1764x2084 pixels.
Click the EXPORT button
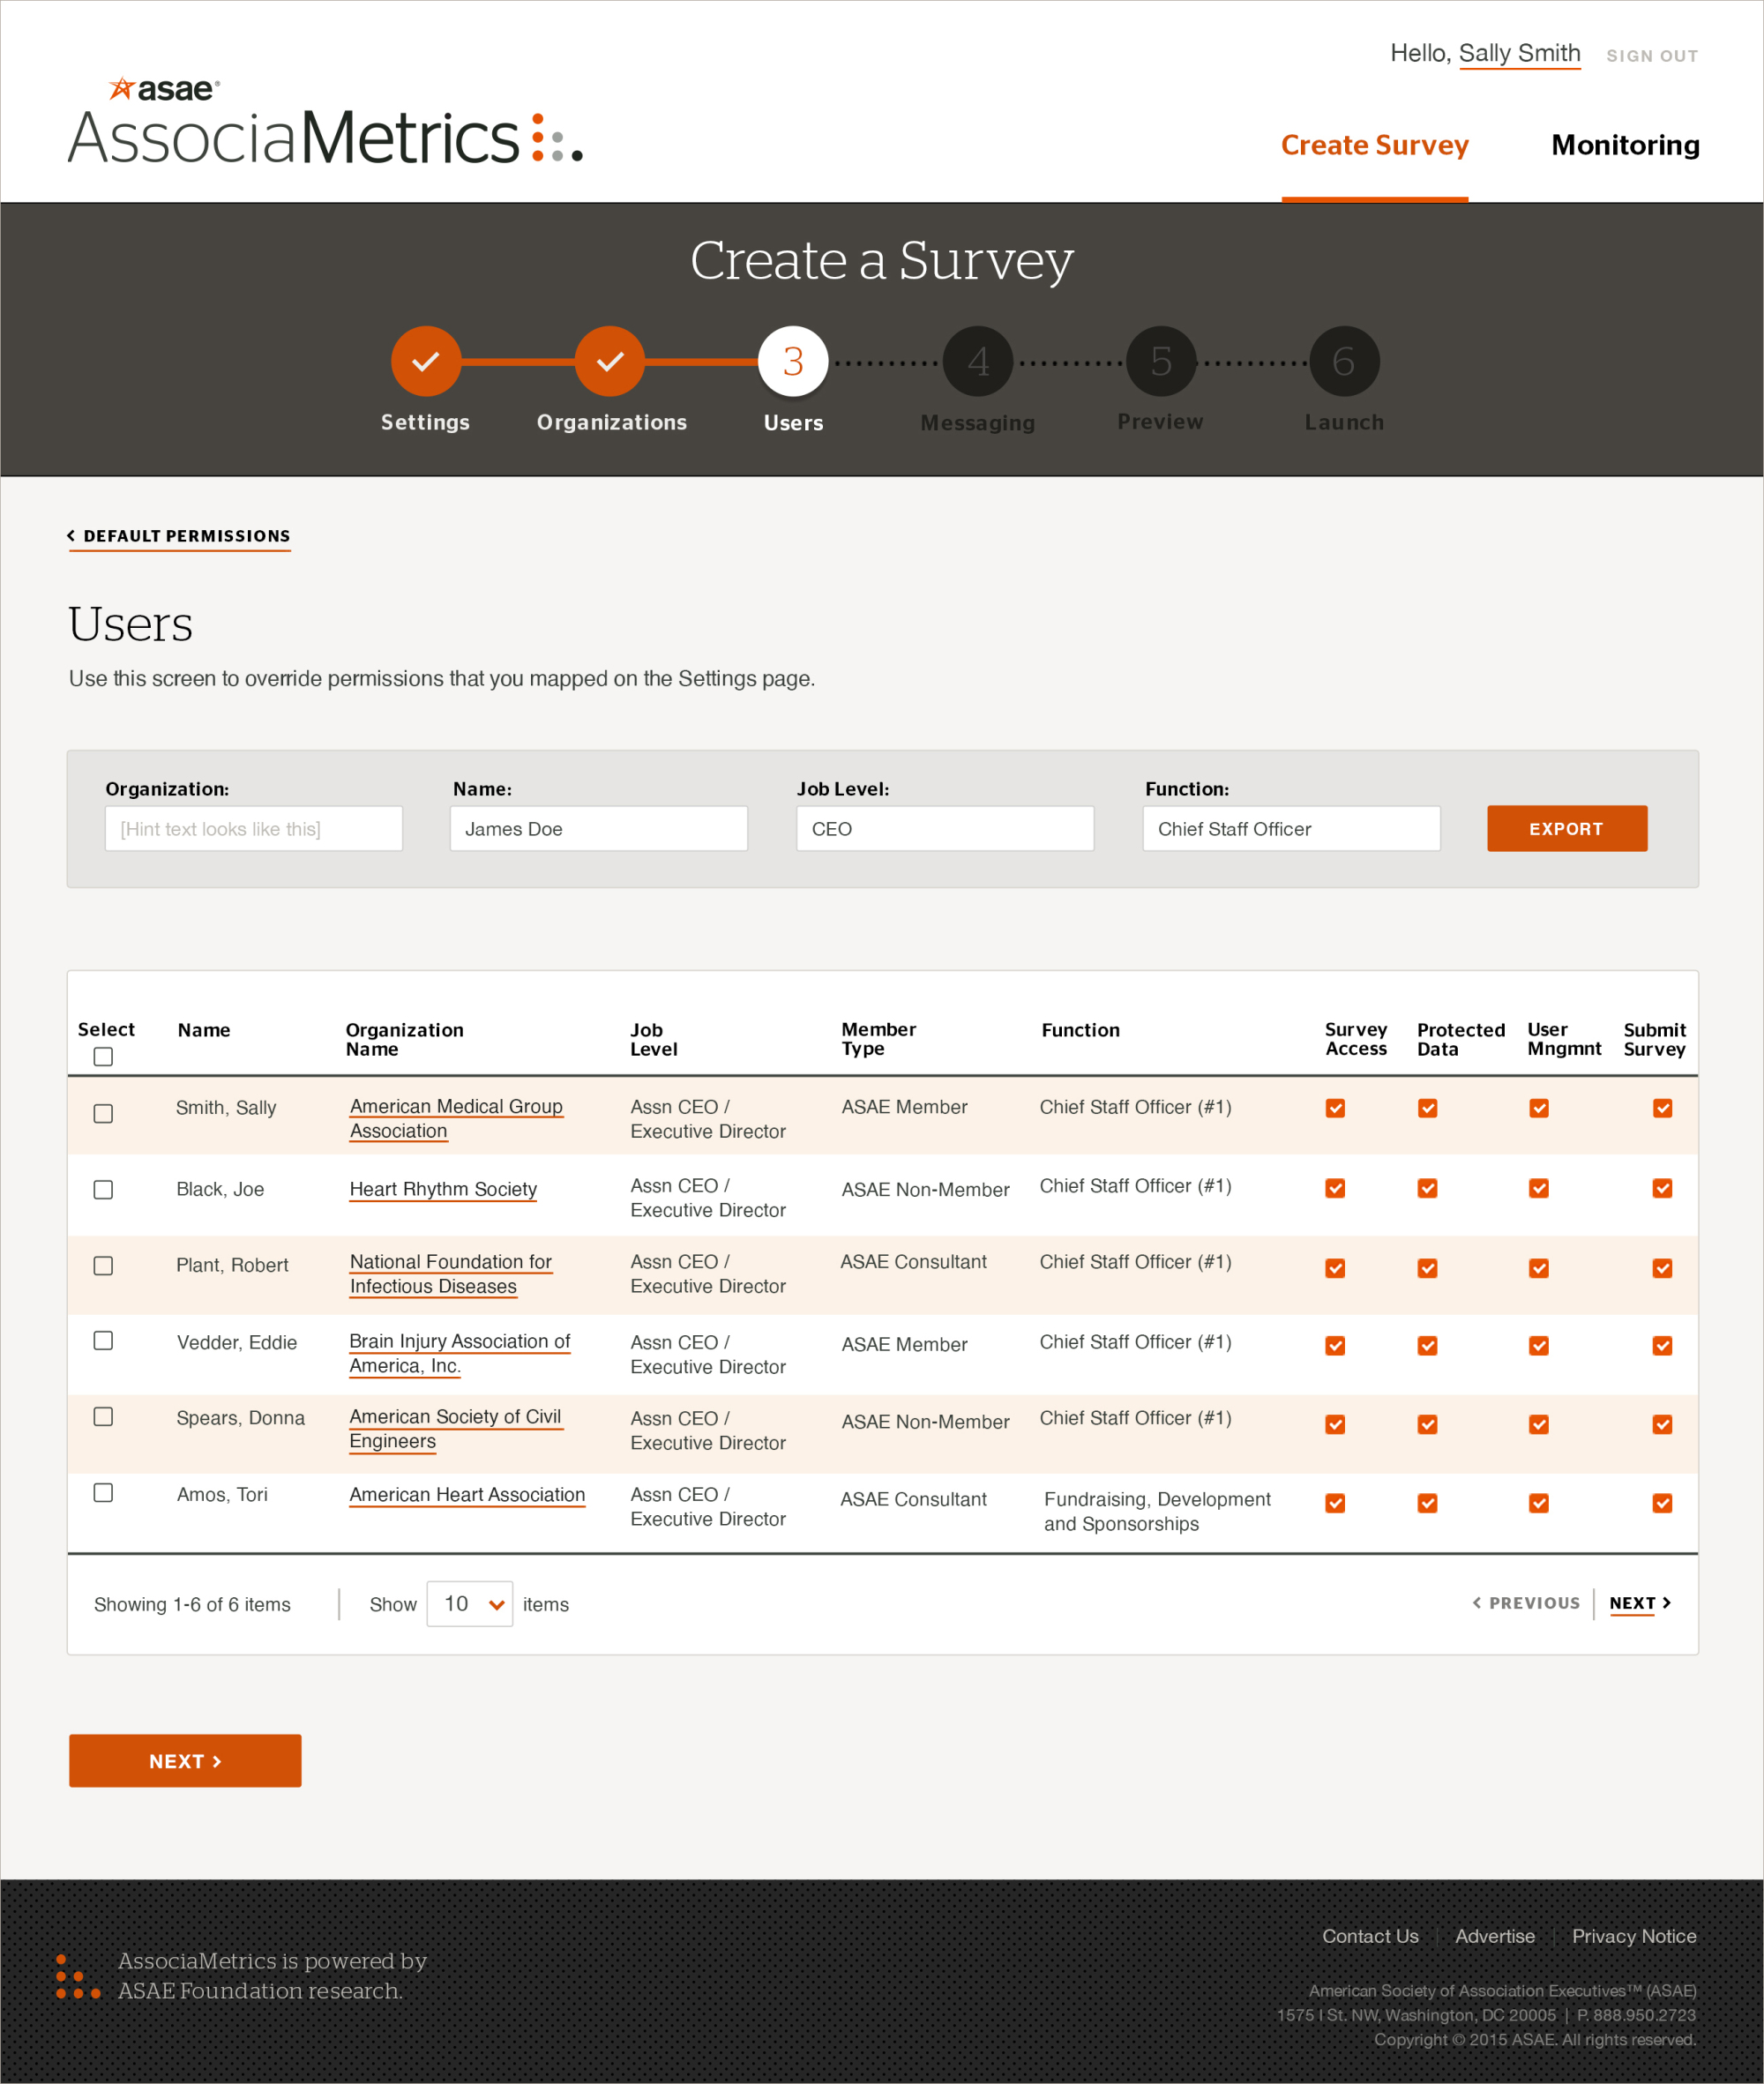tap(1567, 829)
